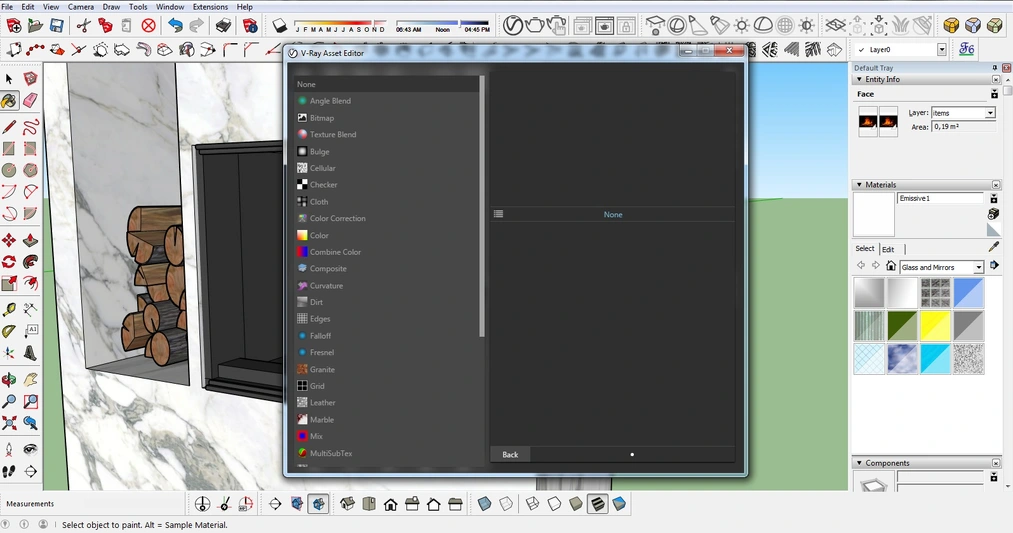Pick the Cloth texture
Screen dimensions: 1013x533
click(x=319, y=202)
